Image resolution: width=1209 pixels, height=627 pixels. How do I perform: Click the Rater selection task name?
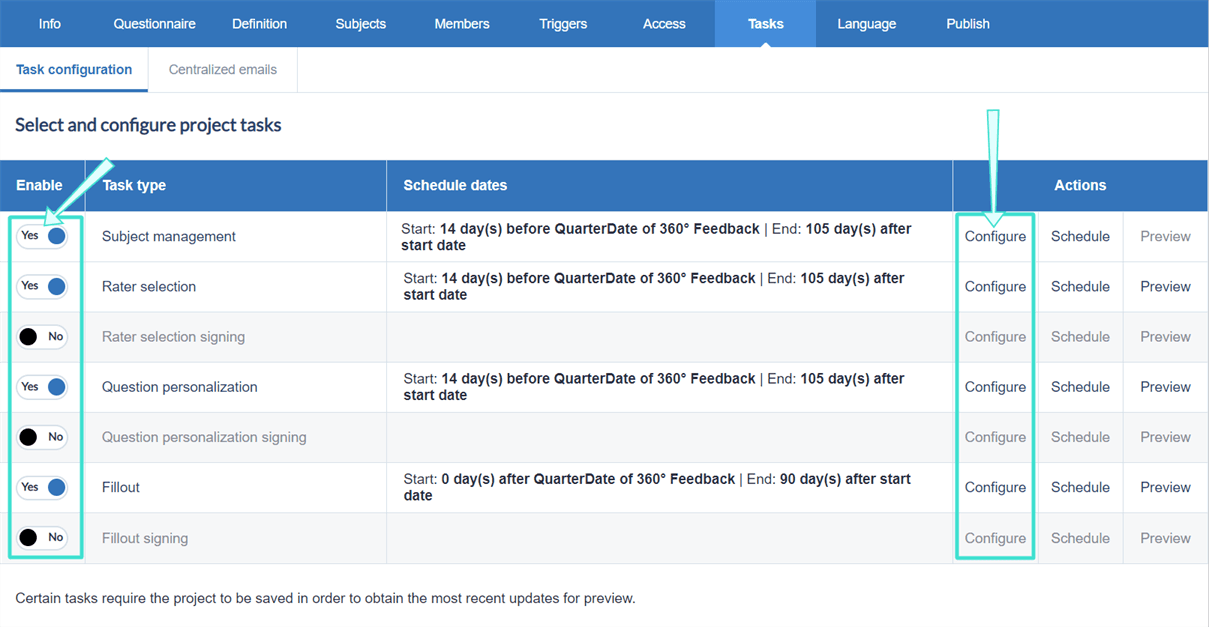click(149, 286)
